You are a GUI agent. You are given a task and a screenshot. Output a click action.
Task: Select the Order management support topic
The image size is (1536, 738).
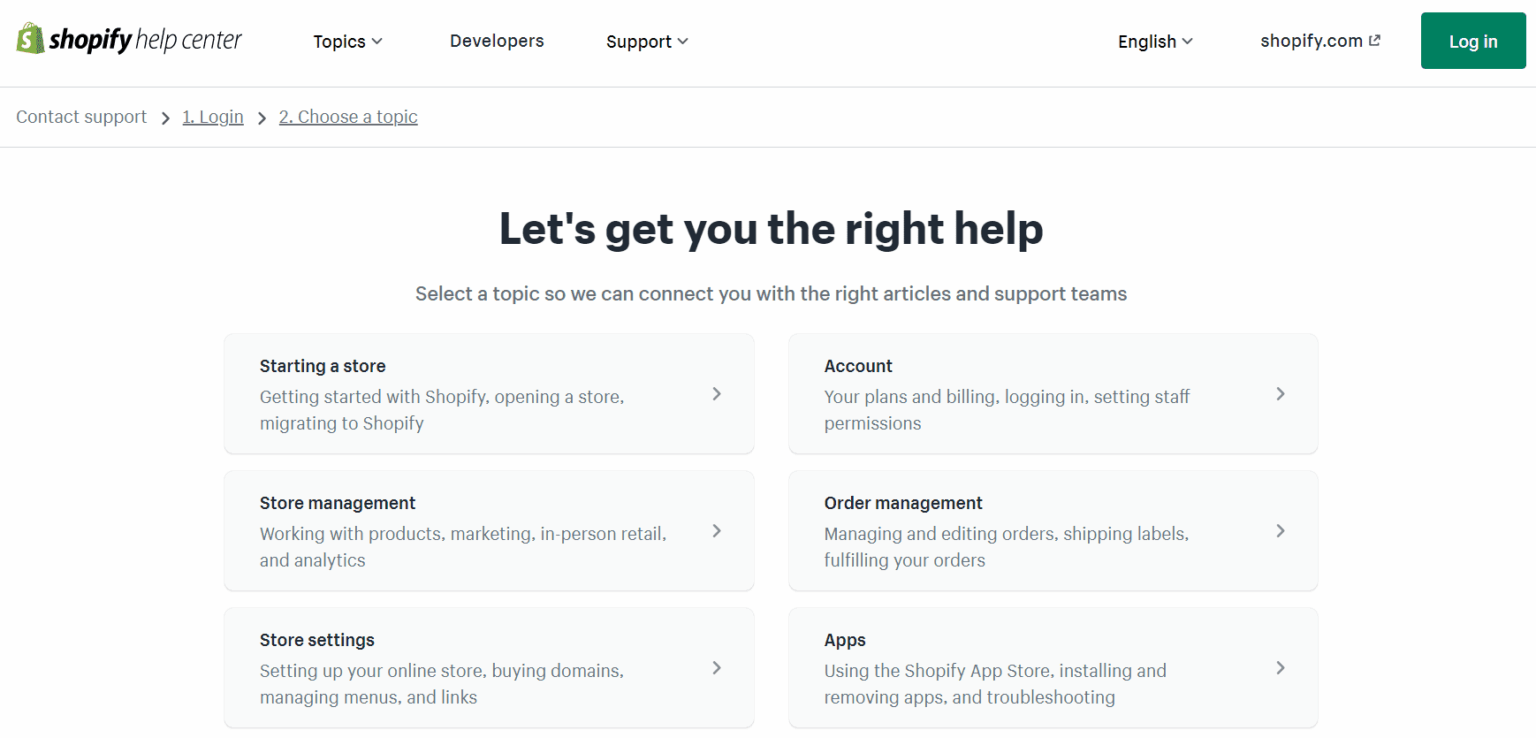1053,531
